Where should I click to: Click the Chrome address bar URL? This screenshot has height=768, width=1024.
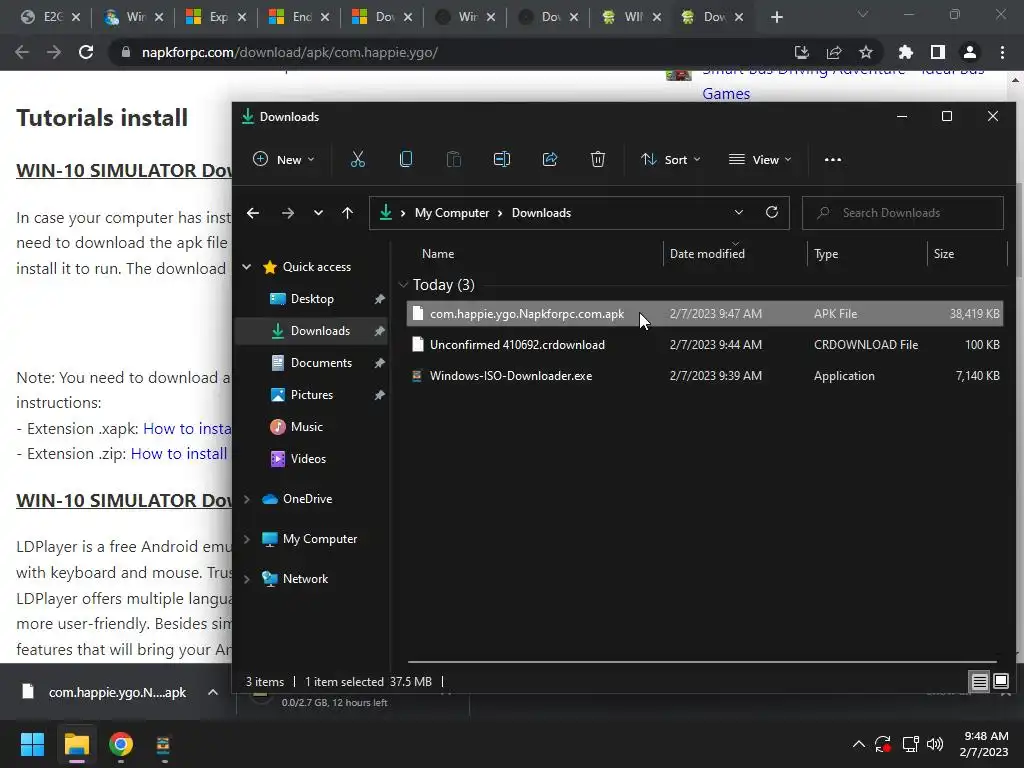coord(290,52)
